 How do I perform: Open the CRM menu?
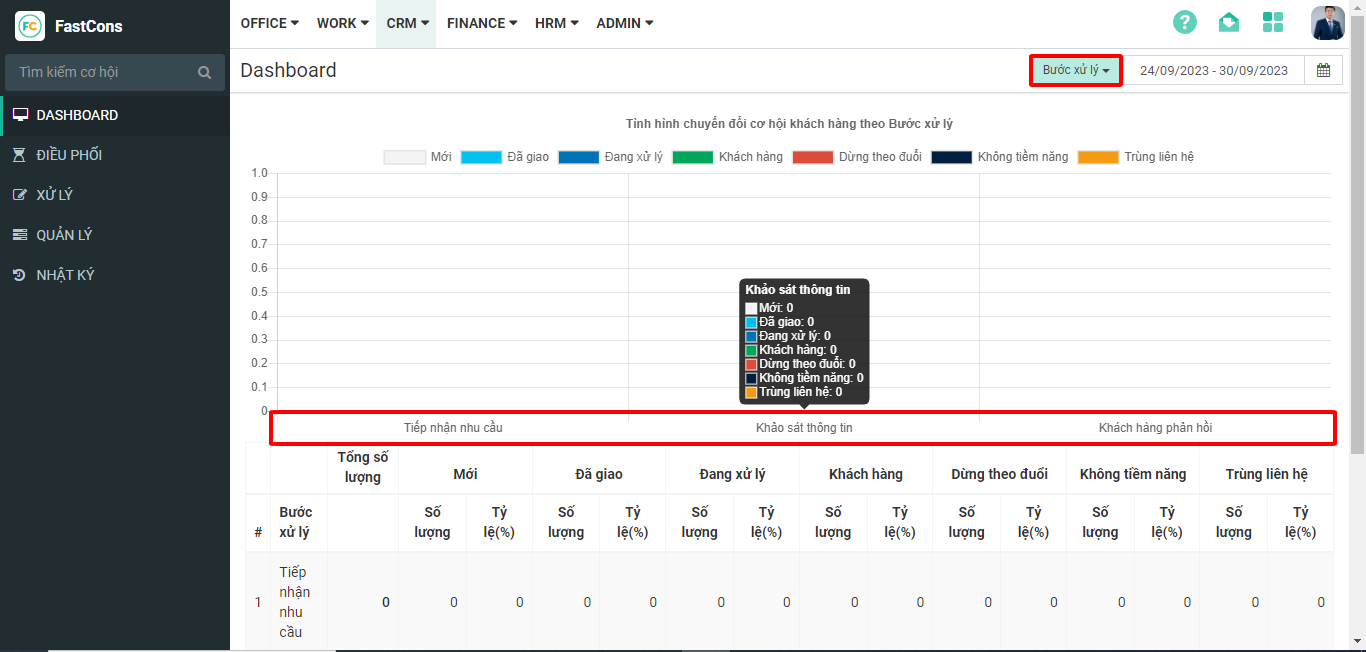[407, 23]
